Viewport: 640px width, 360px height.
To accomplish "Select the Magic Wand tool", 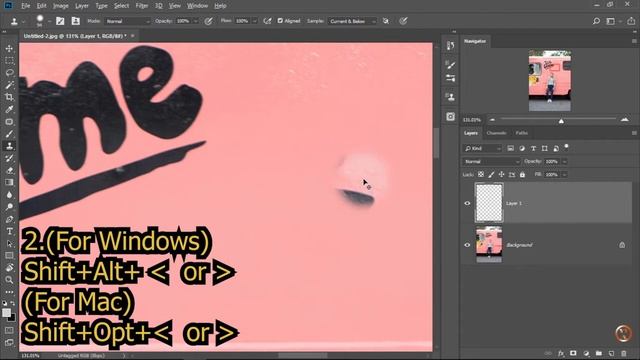I will (9, 85).
